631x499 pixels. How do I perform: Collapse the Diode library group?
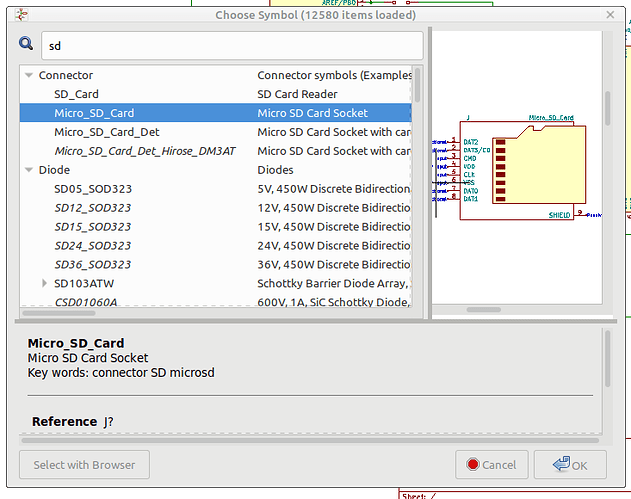[x=29, y=170]
